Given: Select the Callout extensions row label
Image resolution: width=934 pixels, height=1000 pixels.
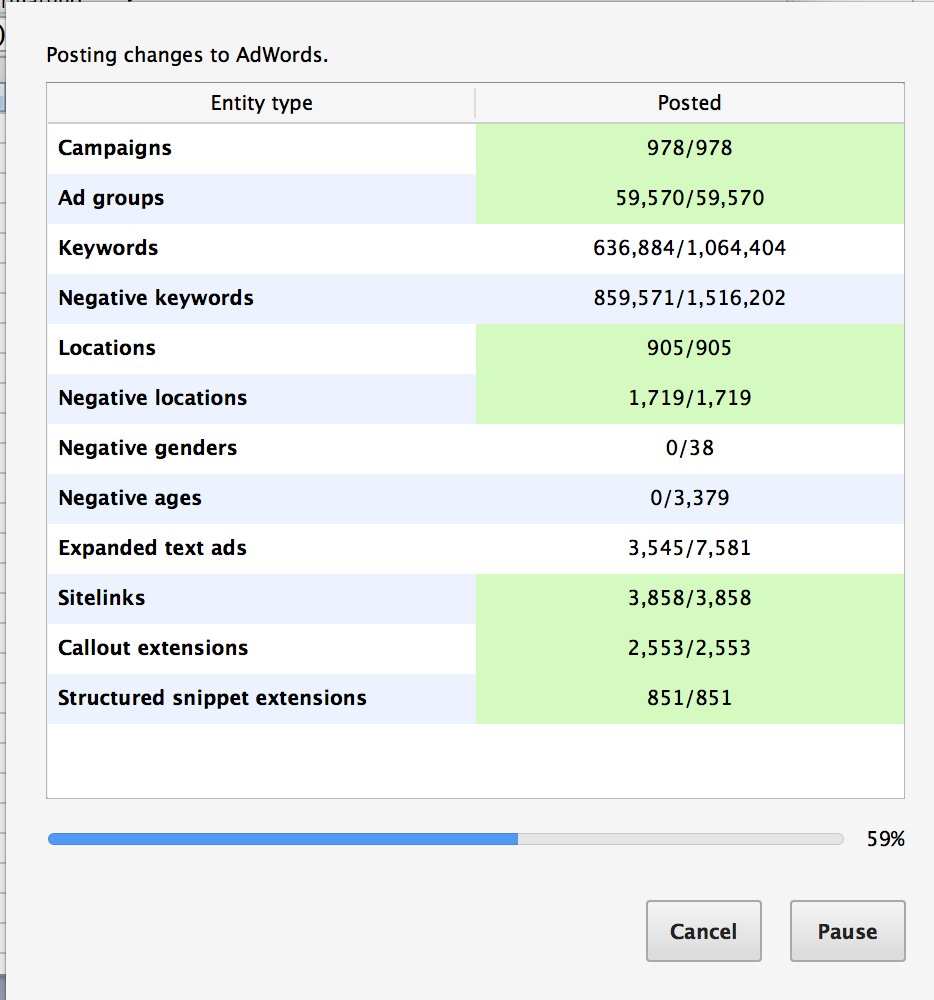Looking at the screenshot, I should pyautogui.click(x=152, y=648).
